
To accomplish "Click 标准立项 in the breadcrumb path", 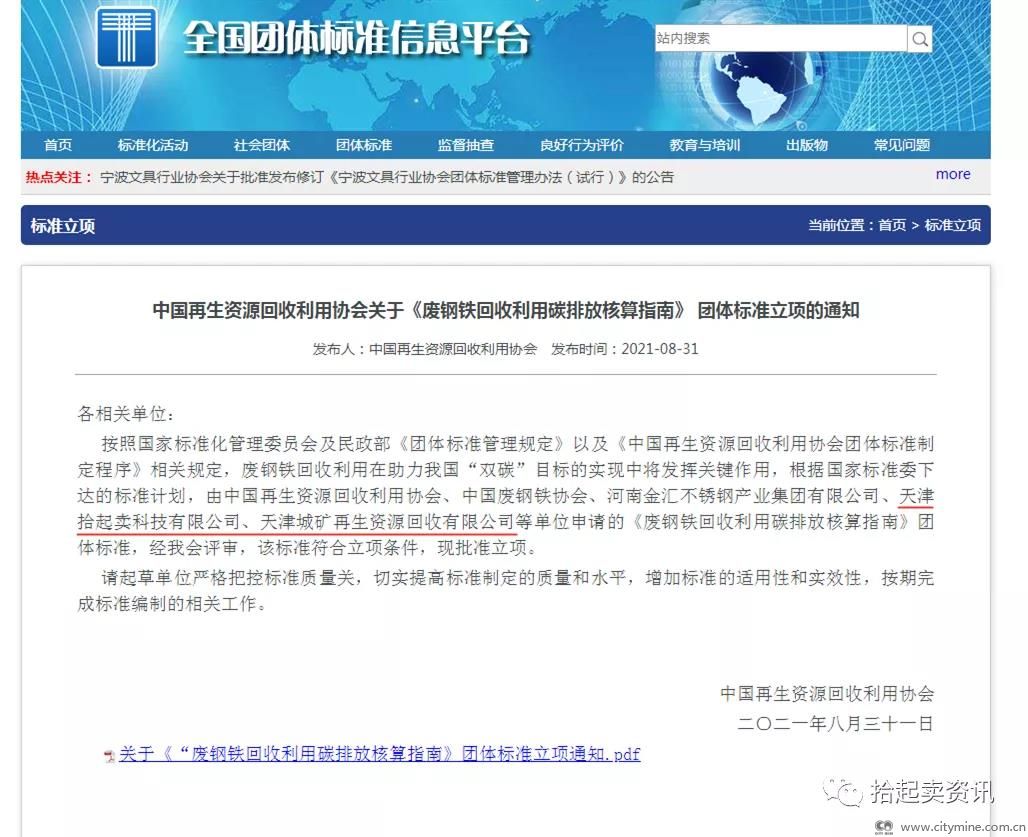I will coord(952,226).
